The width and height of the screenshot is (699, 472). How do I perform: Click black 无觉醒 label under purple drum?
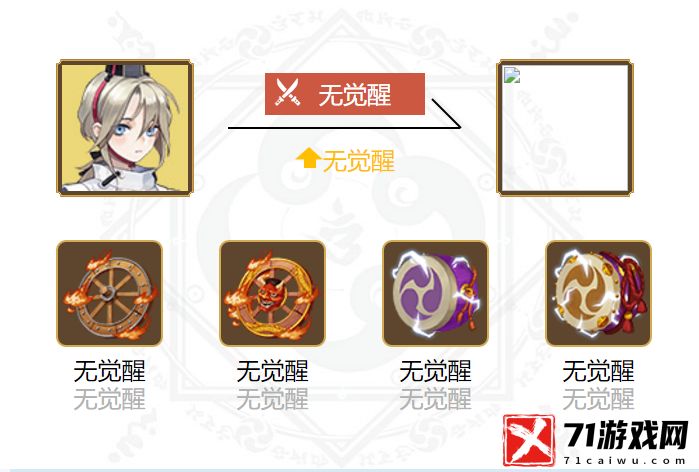tap(436, 371)
